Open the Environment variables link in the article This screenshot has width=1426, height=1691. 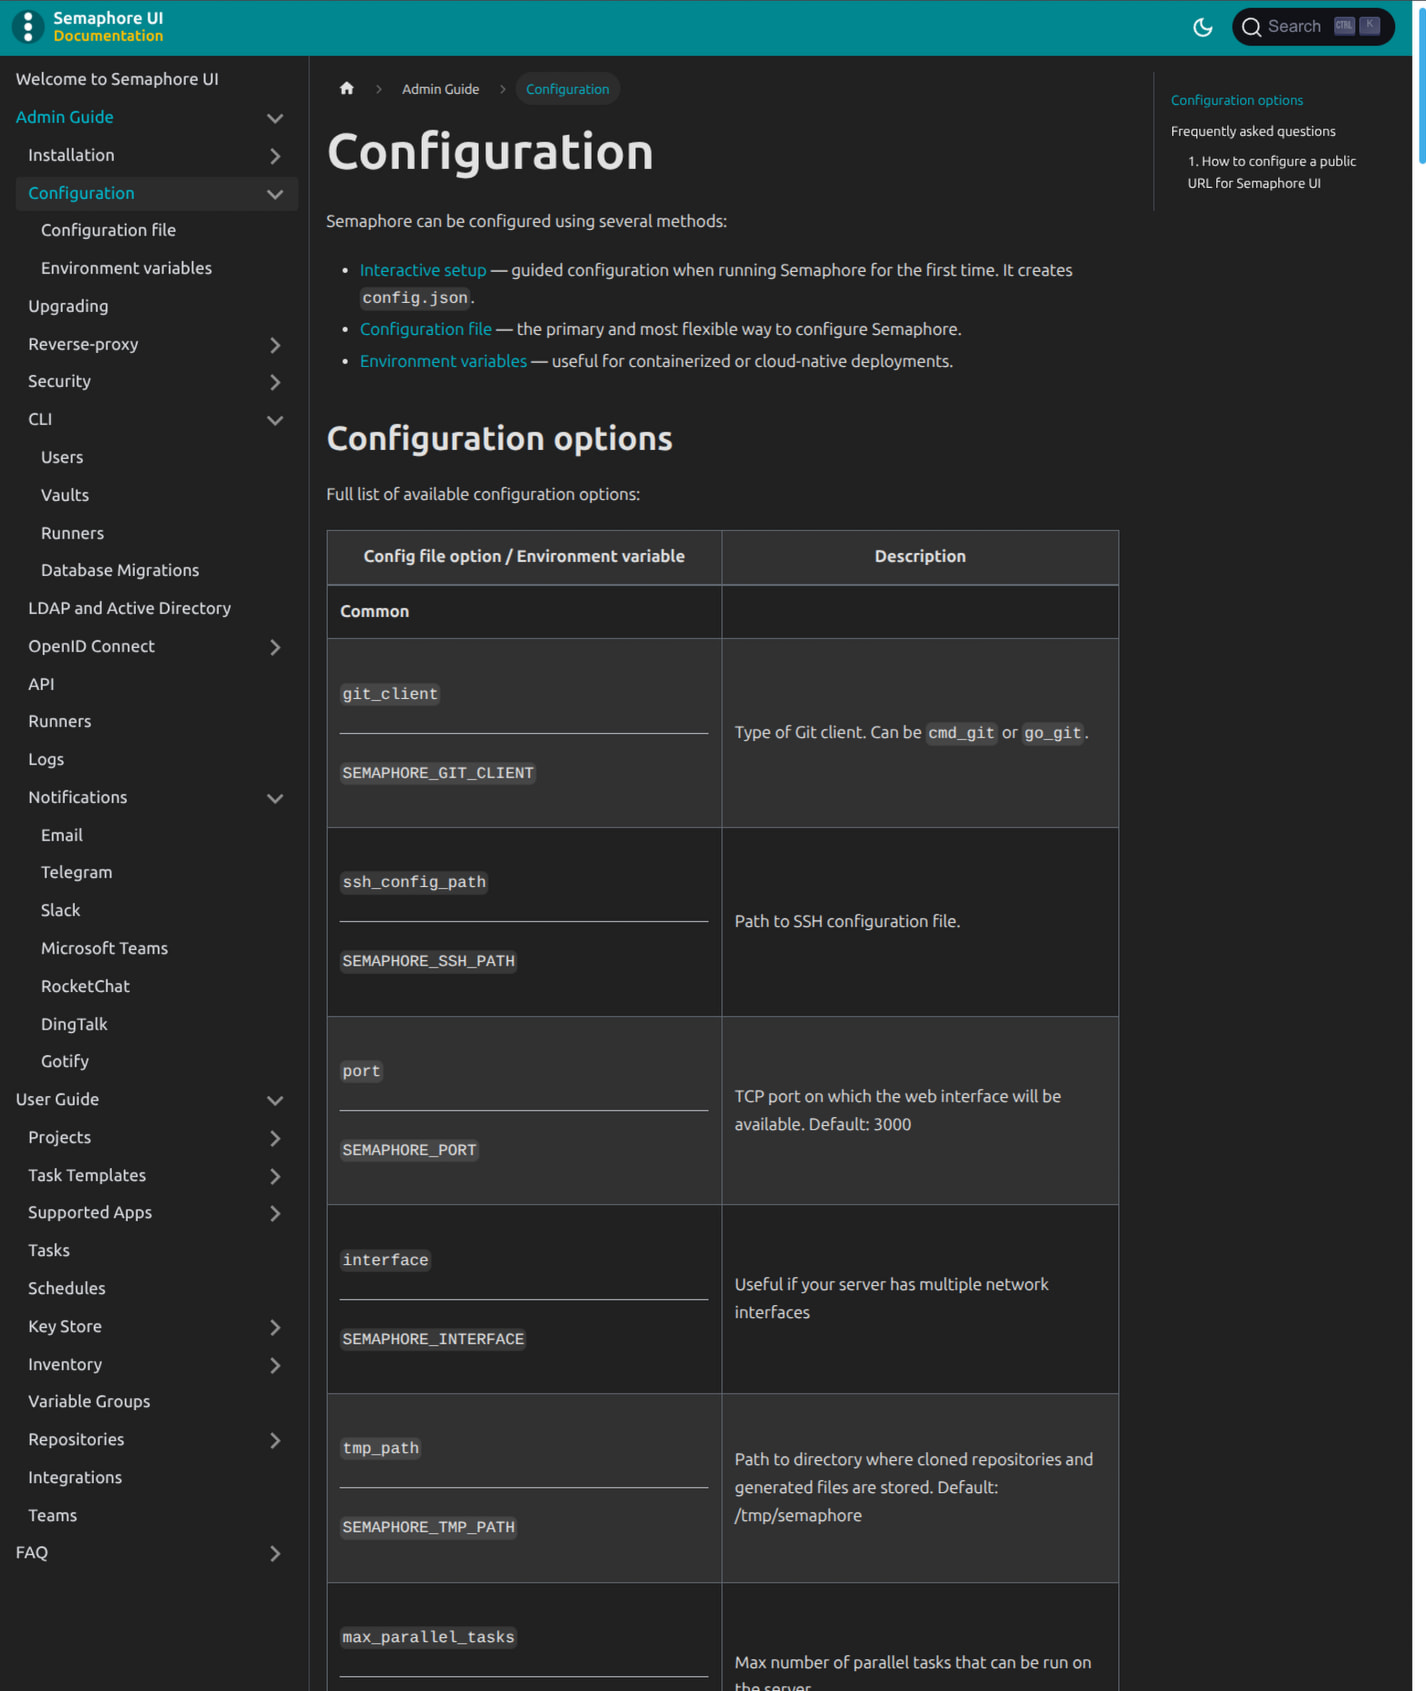(x=443, y=361)
